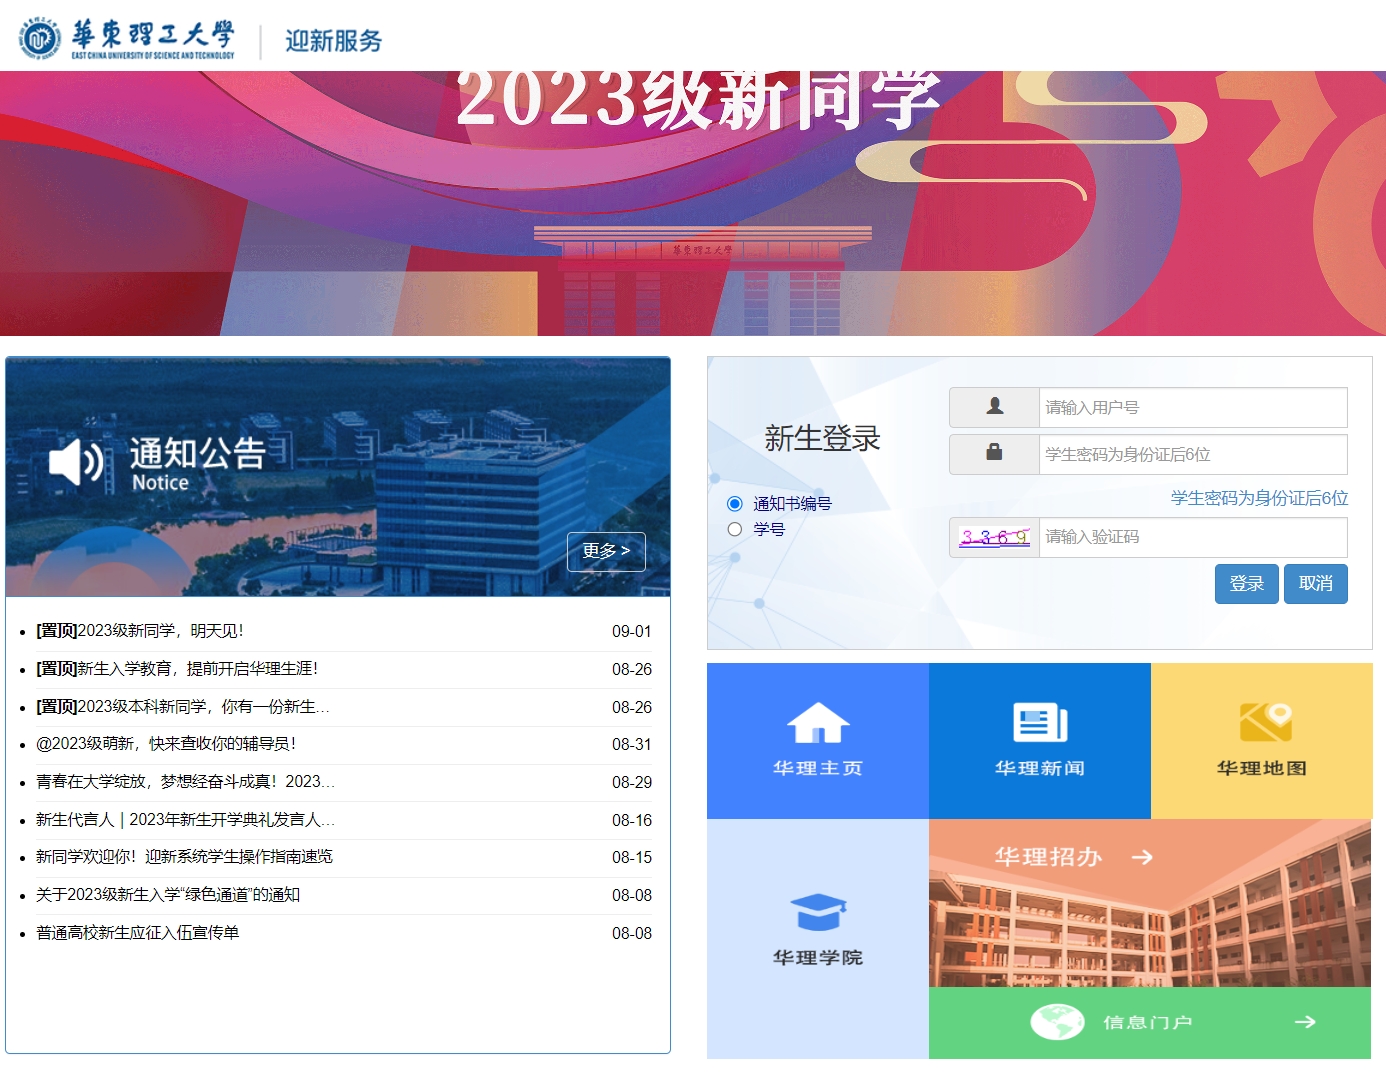The height and width of the screenshot is (1072, 1386).
Task: Open notice 新生入学教育，提前开启华理生涯！
Action: 177,669
